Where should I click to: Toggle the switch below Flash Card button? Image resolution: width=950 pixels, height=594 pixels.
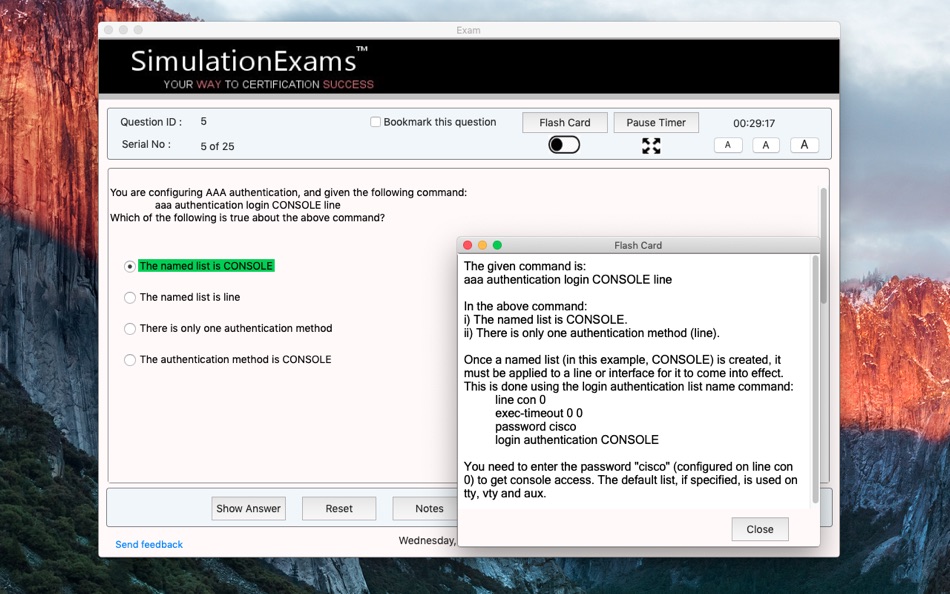[x=564, y=145]
